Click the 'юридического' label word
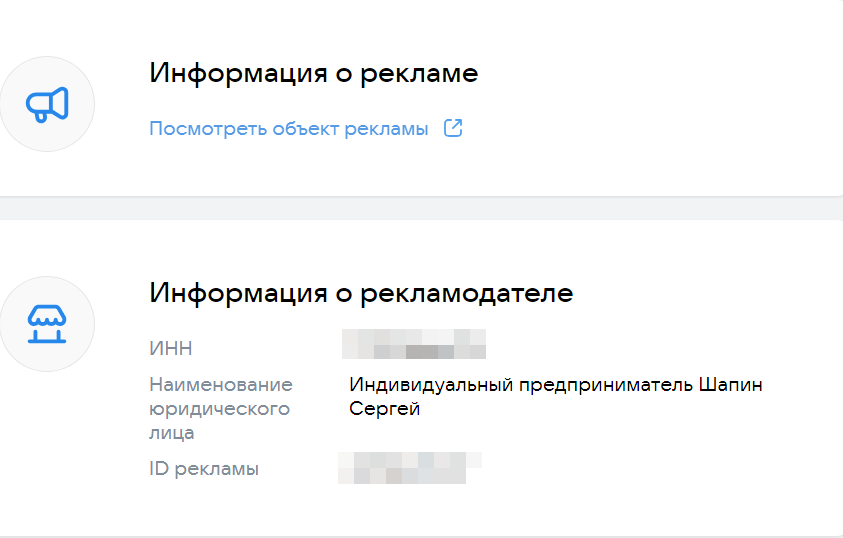Image resolution: width=843 pixels, height=538 pixels. [219, 408]
